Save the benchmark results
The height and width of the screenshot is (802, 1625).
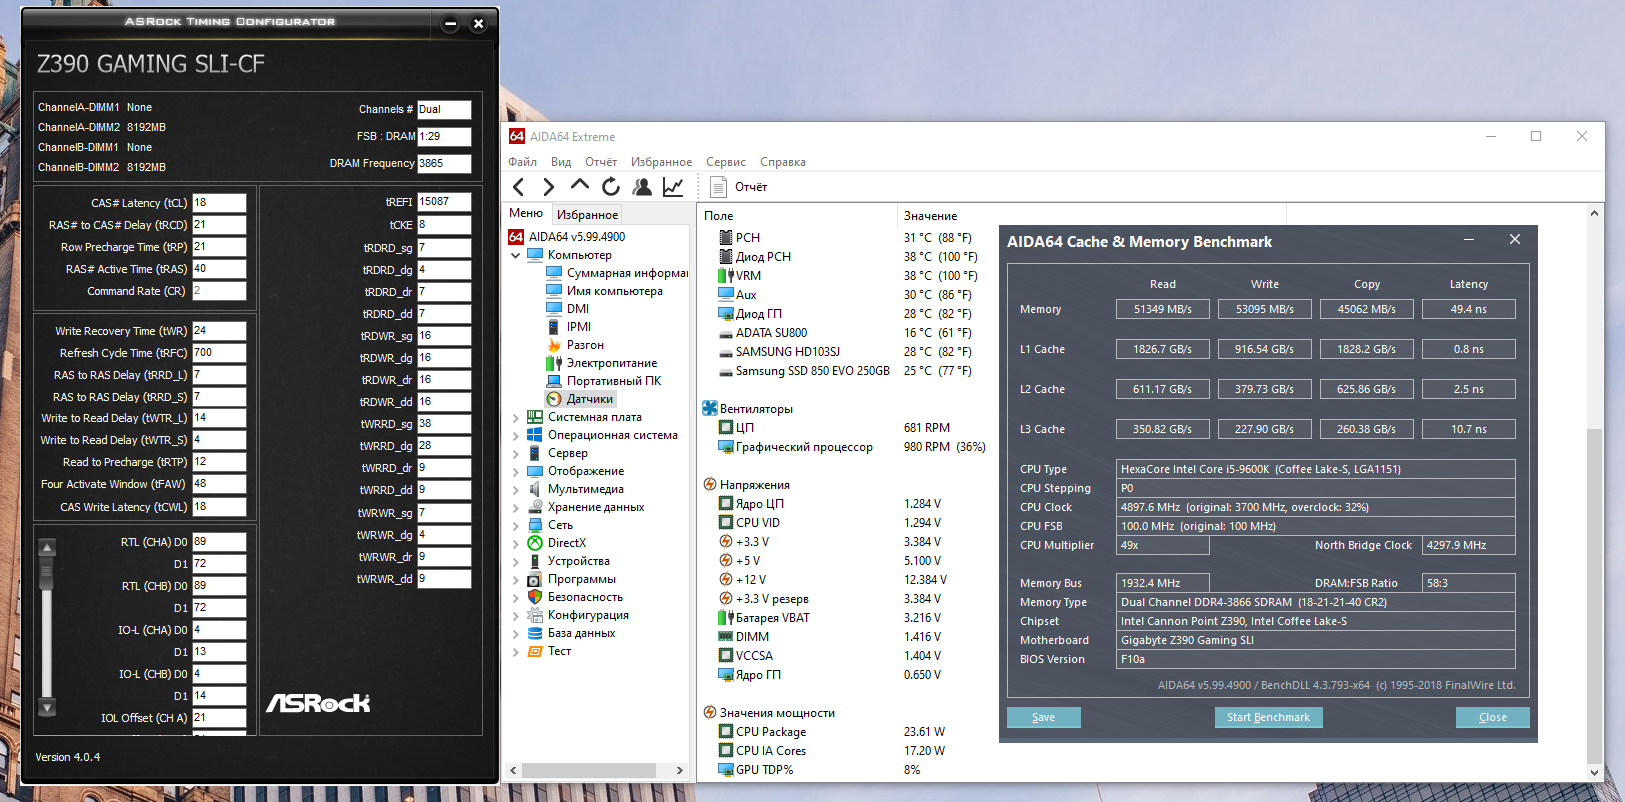(1044, 717)
